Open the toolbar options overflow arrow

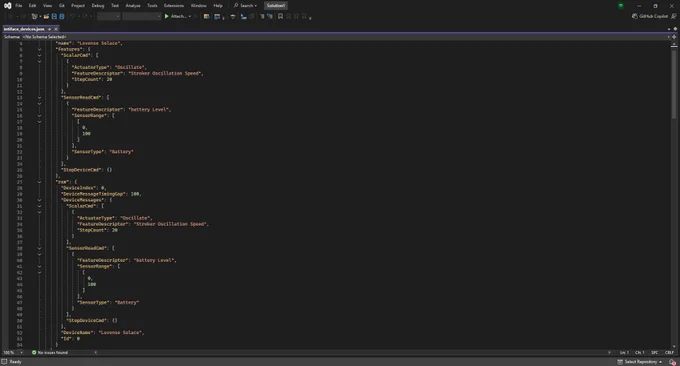(x=310, y=18)
